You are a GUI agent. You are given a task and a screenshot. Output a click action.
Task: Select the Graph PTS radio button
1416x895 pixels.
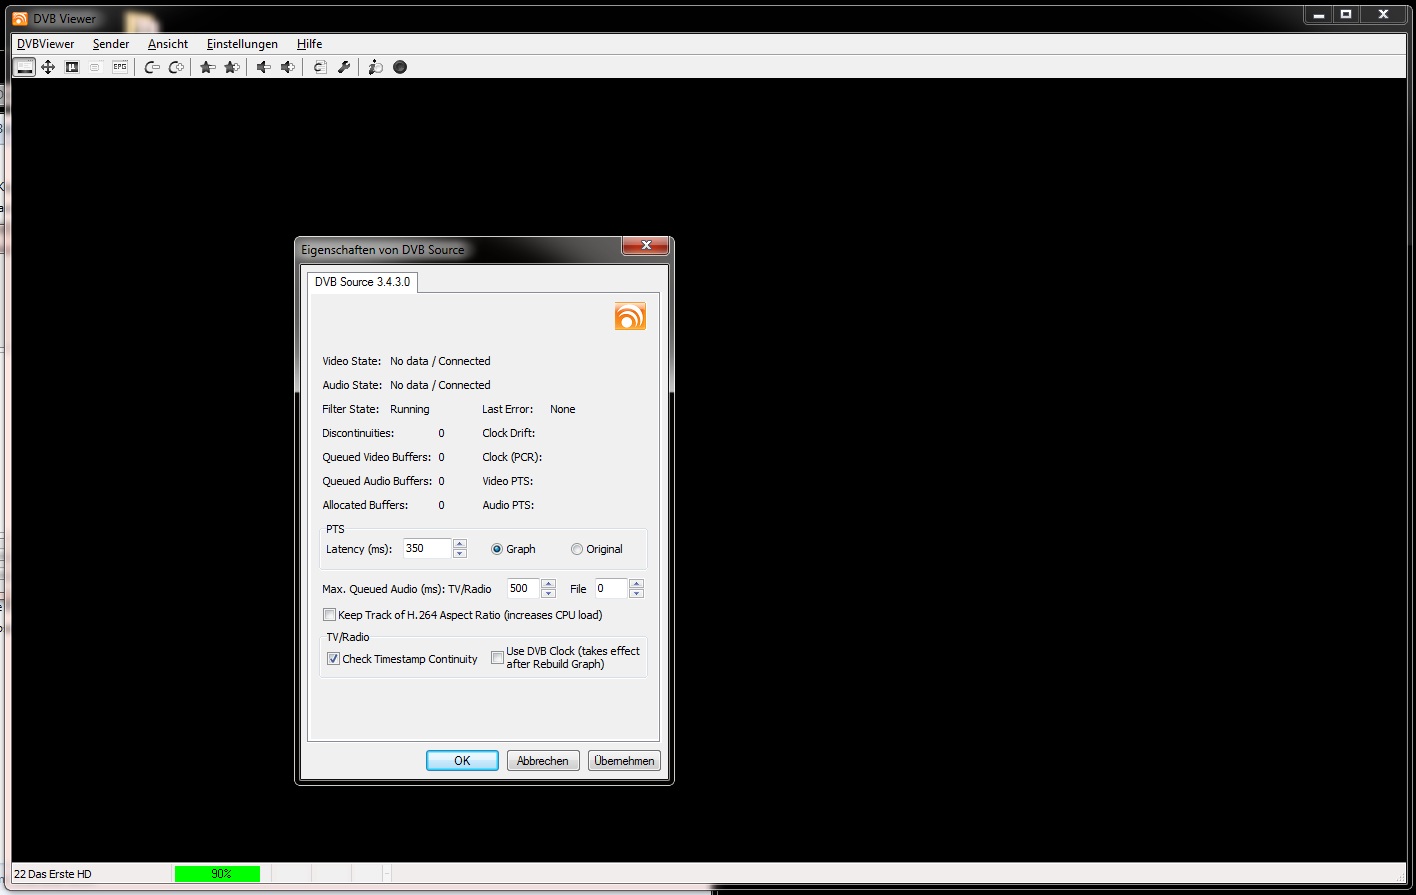[497, 549]
